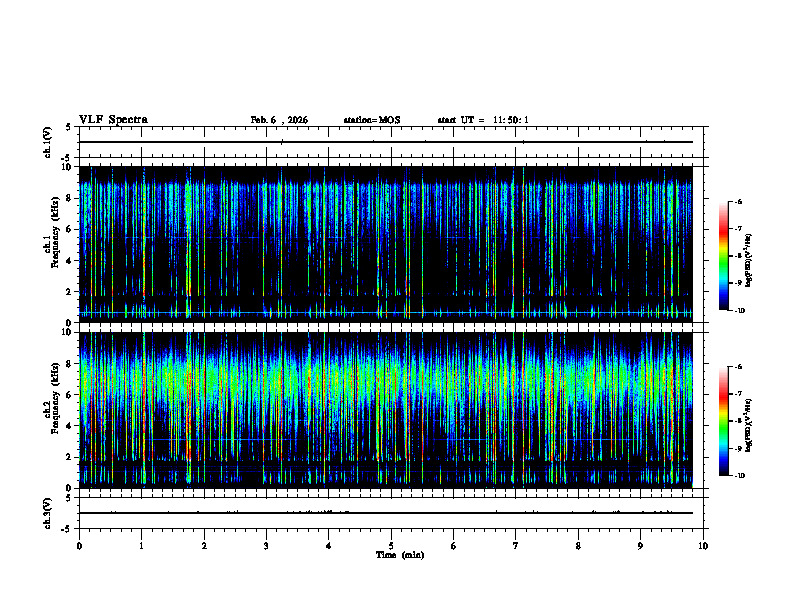
Task: Click the ch.2 frequency tick label "2"
Action: click(x=70, y=457)
